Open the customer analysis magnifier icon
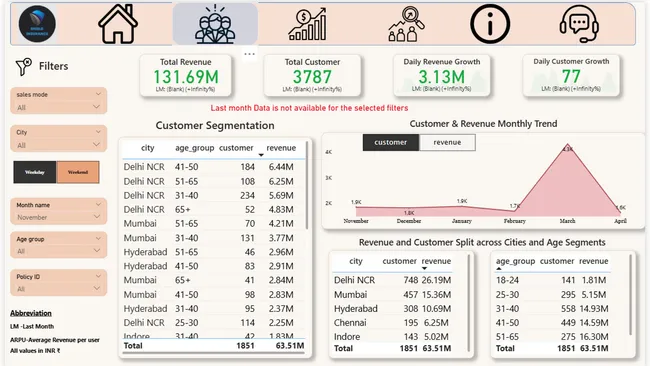This screenshot has height=366, width=650. click(x=406, y=24)
